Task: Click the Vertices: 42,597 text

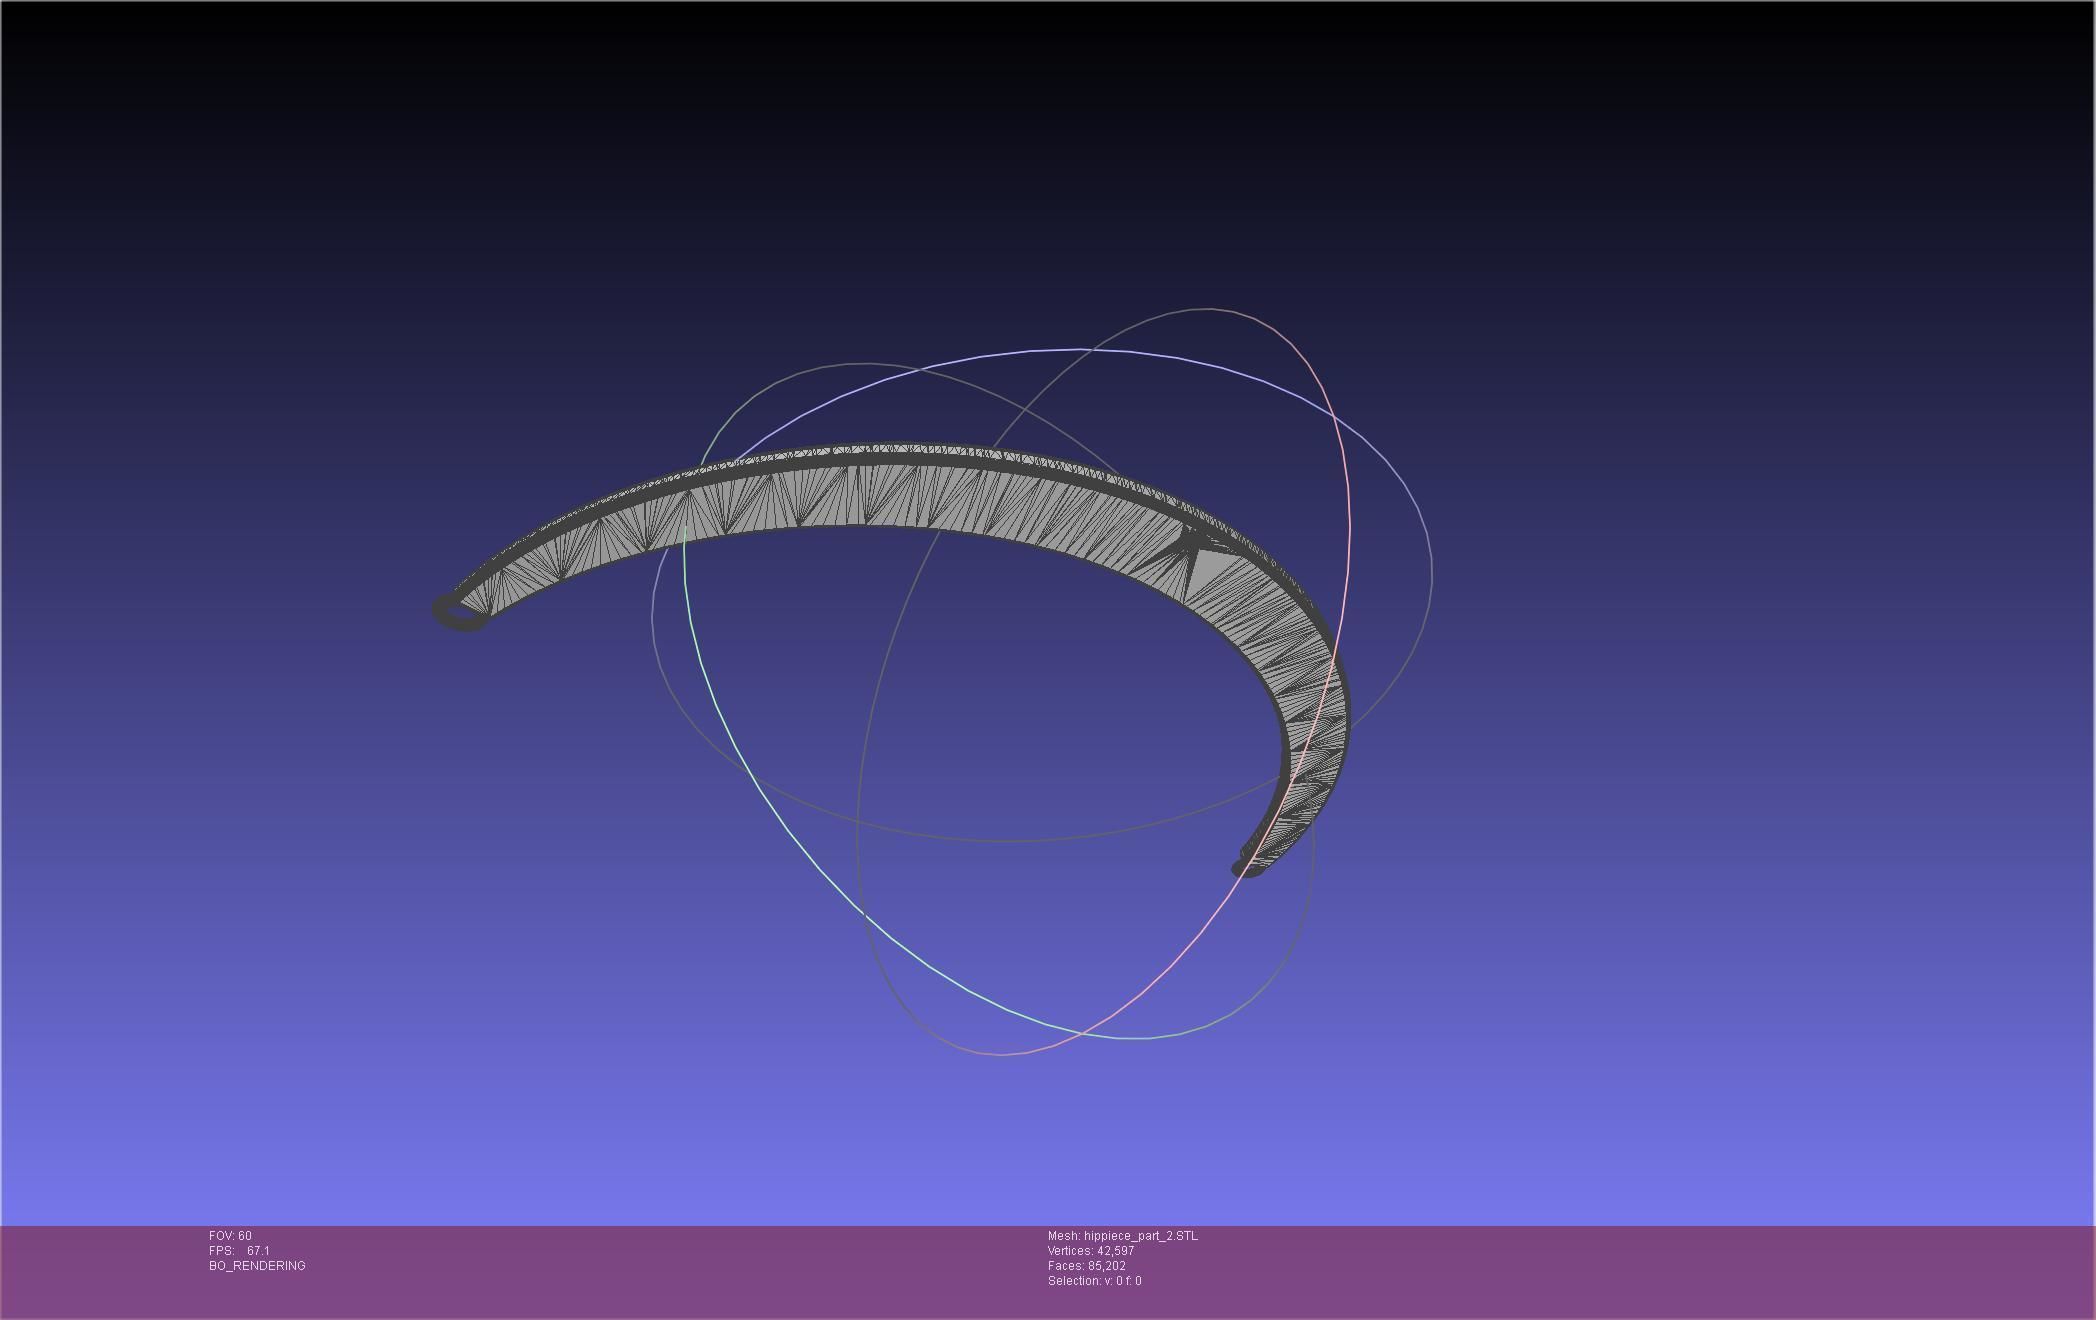Action: pyautogui.click(x=1091, y=1251)
